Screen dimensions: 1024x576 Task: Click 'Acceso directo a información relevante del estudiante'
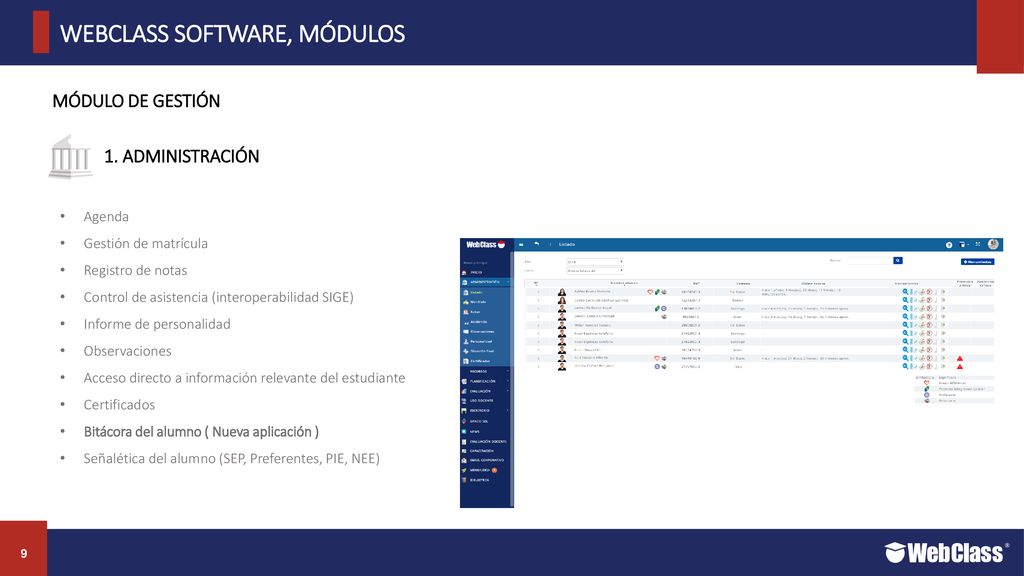pyautogui.click(x=244, y=377)
